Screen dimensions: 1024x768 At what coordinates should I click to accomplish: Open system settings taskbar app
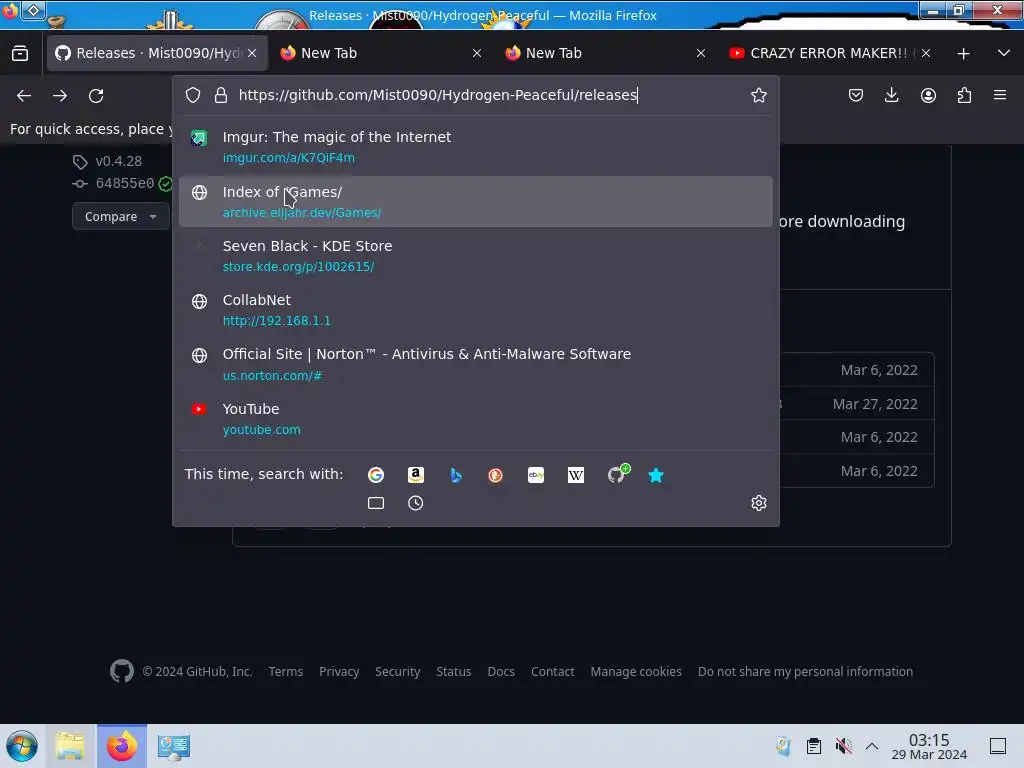coord(173,746)
